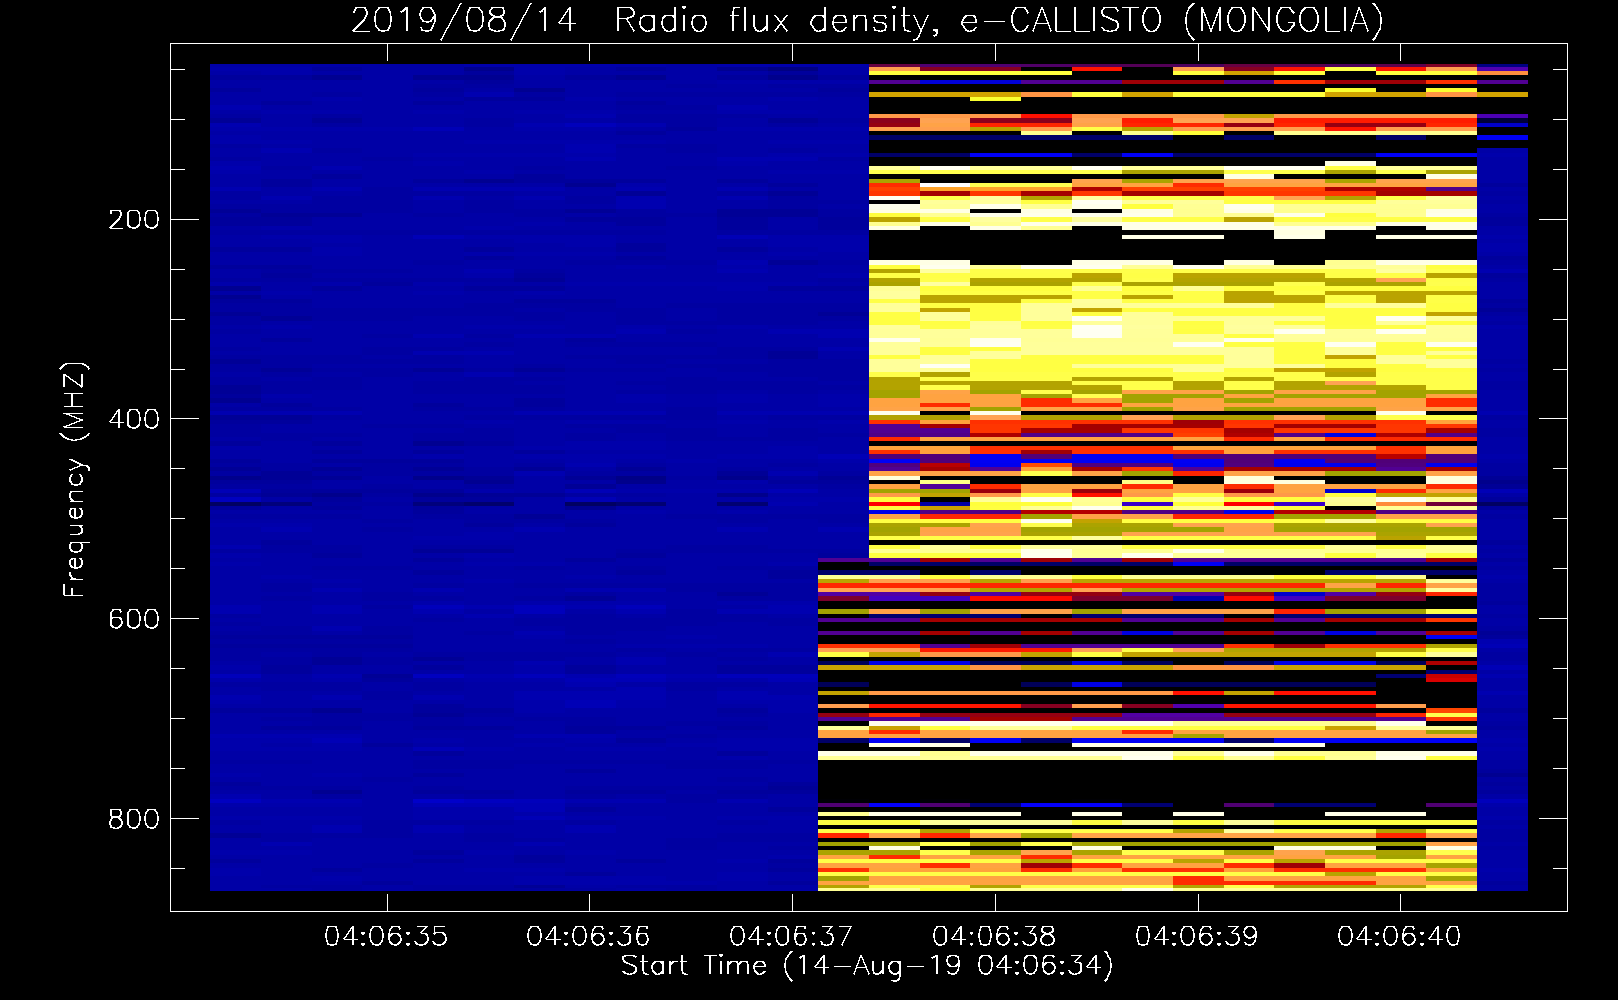Click the Start Time axis label
Screen dimensions: 1618x1000
pos(867,966)
